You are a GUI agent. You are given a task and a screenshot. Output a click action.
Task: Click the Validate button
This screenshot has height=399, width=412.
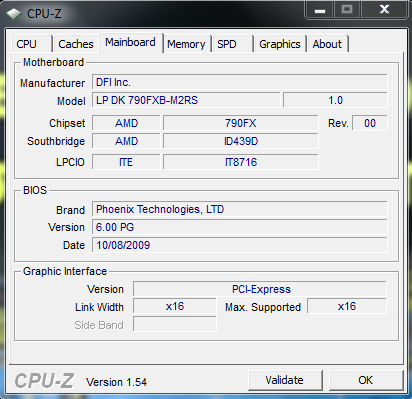point(285,380)
